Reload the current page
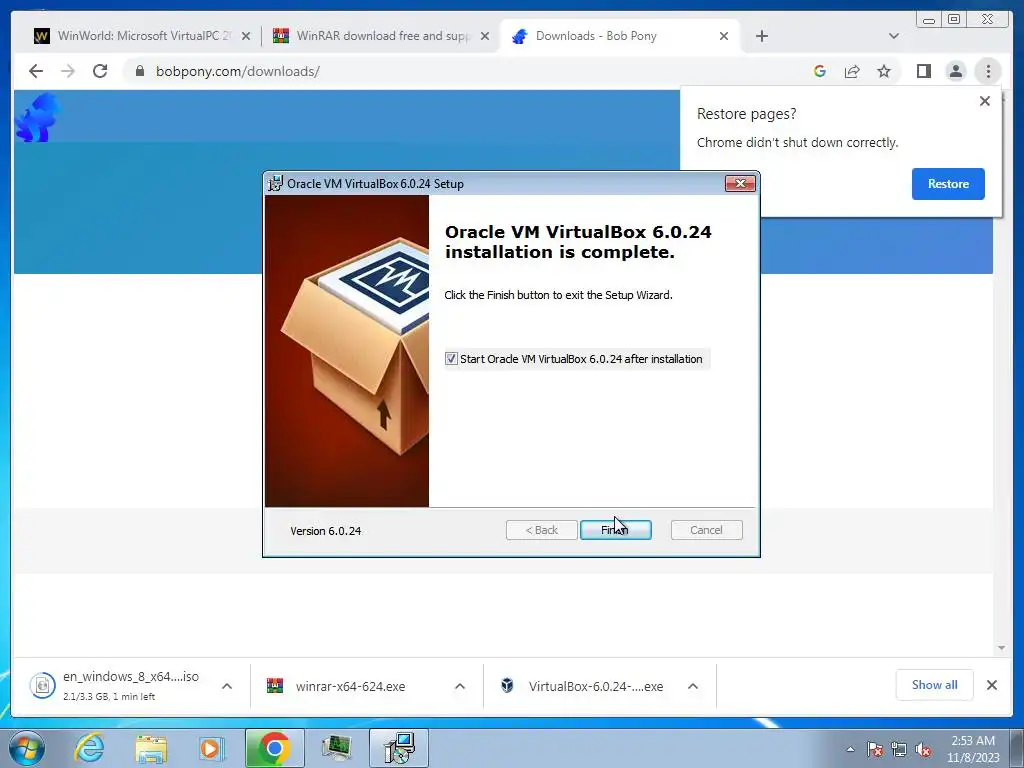Image resolution: width=1024 pixels, height=768 pixels. tap(100, 71)
